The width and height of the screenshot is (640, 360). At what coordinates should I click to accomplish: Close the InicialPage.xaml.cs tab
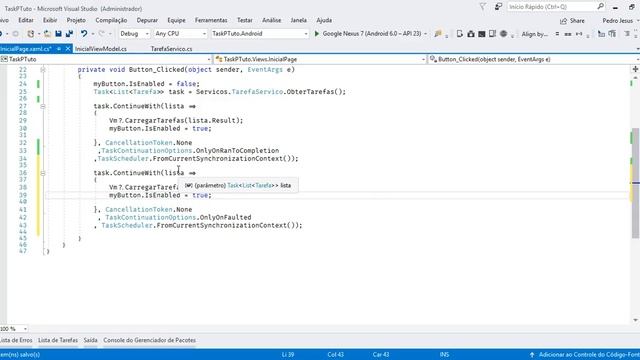tap(68, 49)
